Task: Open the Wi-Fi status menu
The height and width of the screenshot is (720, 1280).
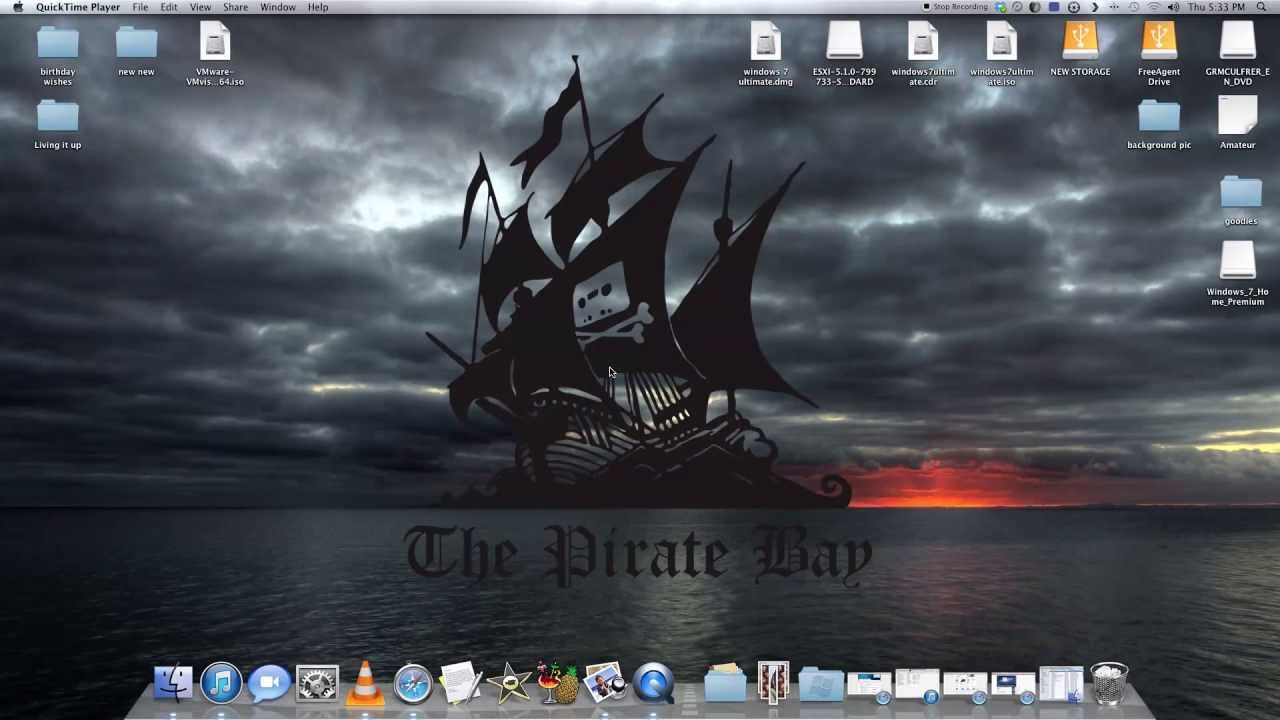Action: click(x=1154, y=7)
